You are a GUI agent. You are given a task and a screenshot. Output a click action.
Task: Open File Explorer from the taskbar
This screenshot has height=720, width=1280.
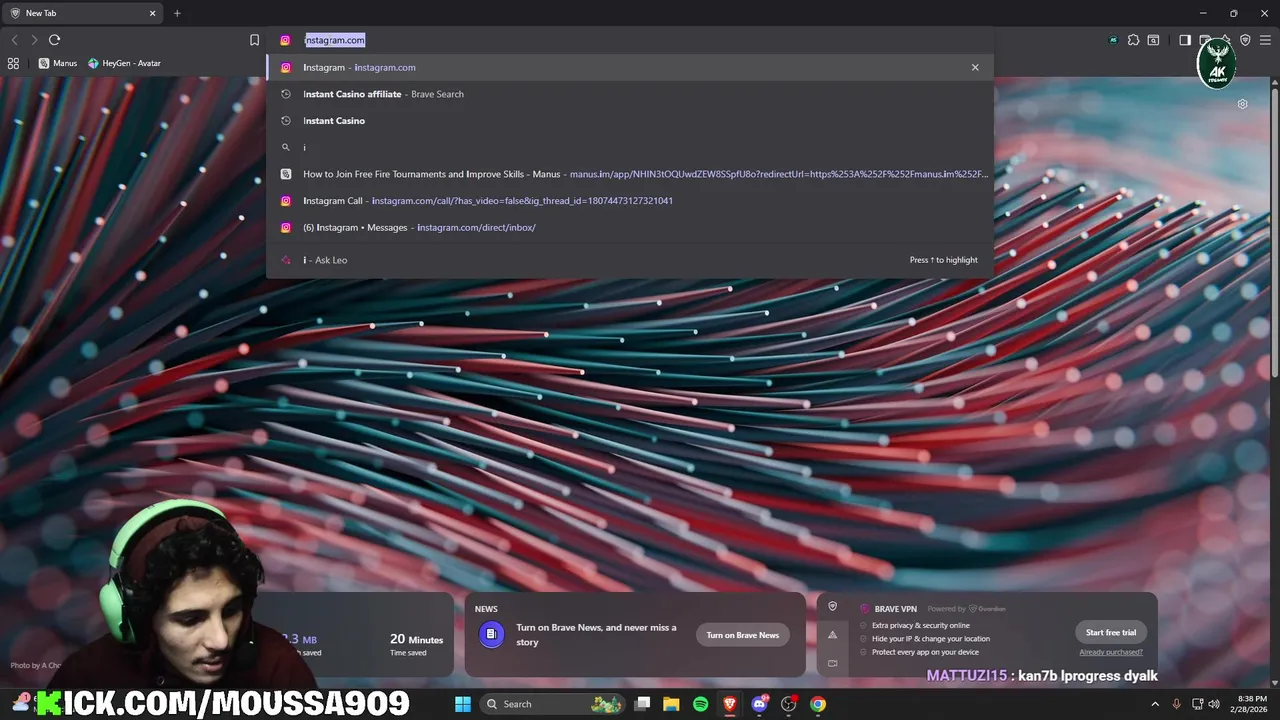(x=672, y=704)
